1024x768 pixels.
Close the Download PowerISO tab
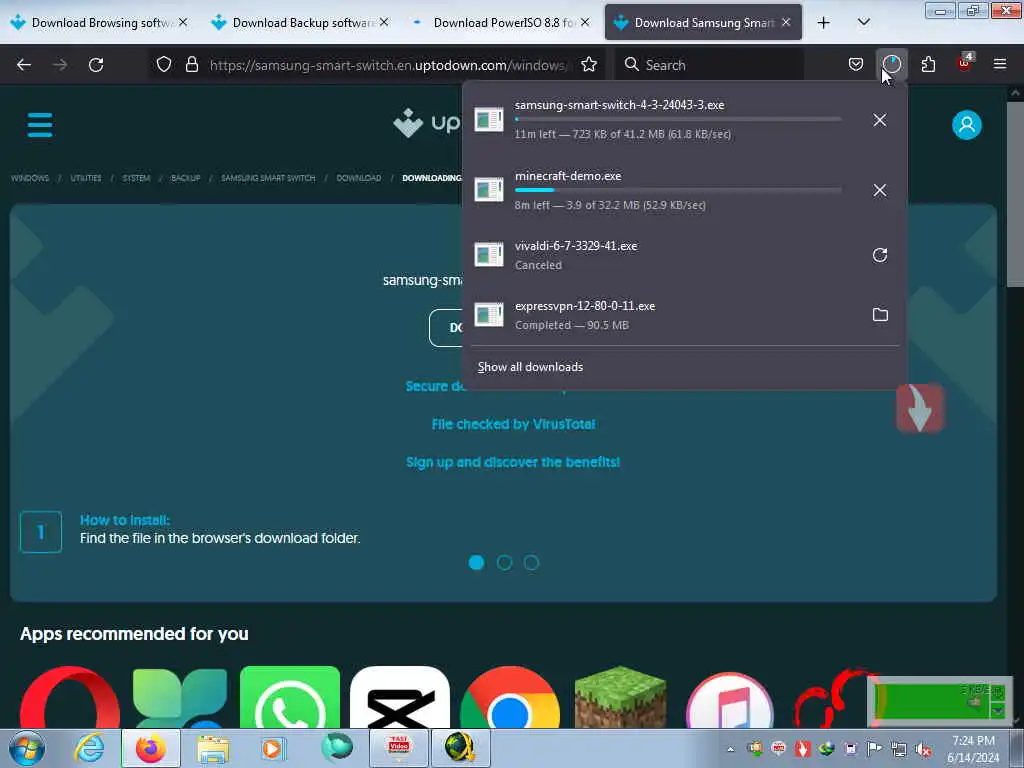pyautogui.click(x=584, y=22)
